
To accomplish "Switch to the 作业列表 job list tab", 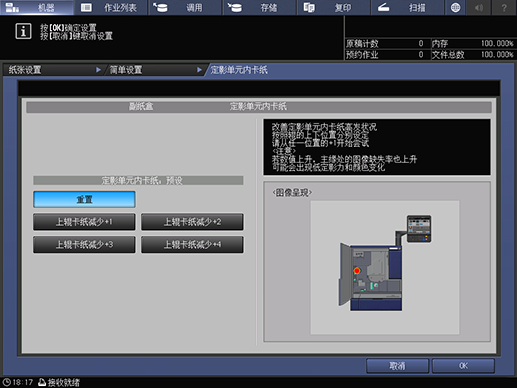I will [x=111, y=7].
